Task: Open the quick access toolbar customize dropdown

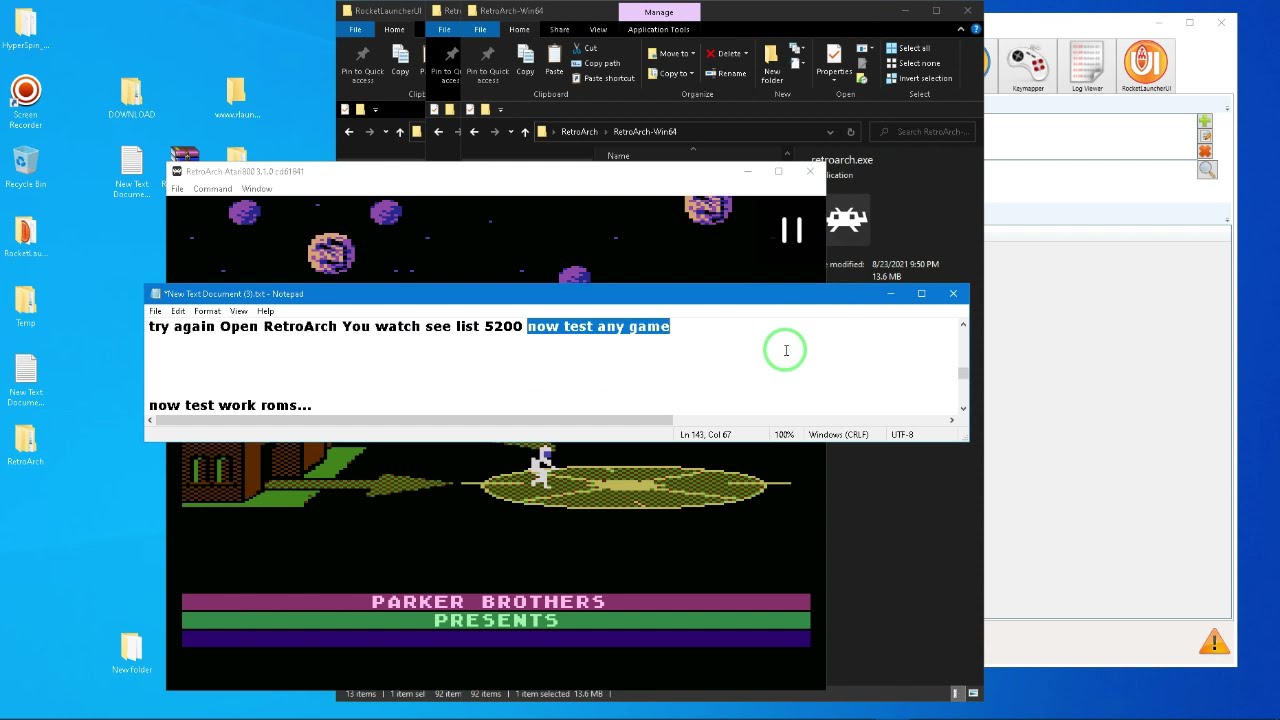Action: click(500, 109)
